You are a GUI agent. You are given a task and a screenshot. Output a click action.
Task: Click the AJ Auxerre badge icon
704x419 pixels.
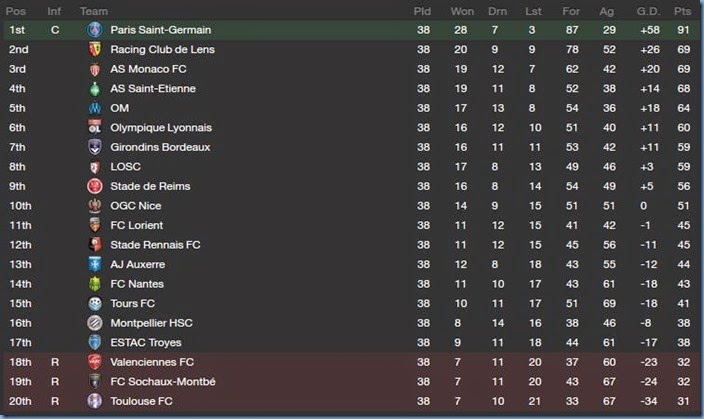(95, 264)
